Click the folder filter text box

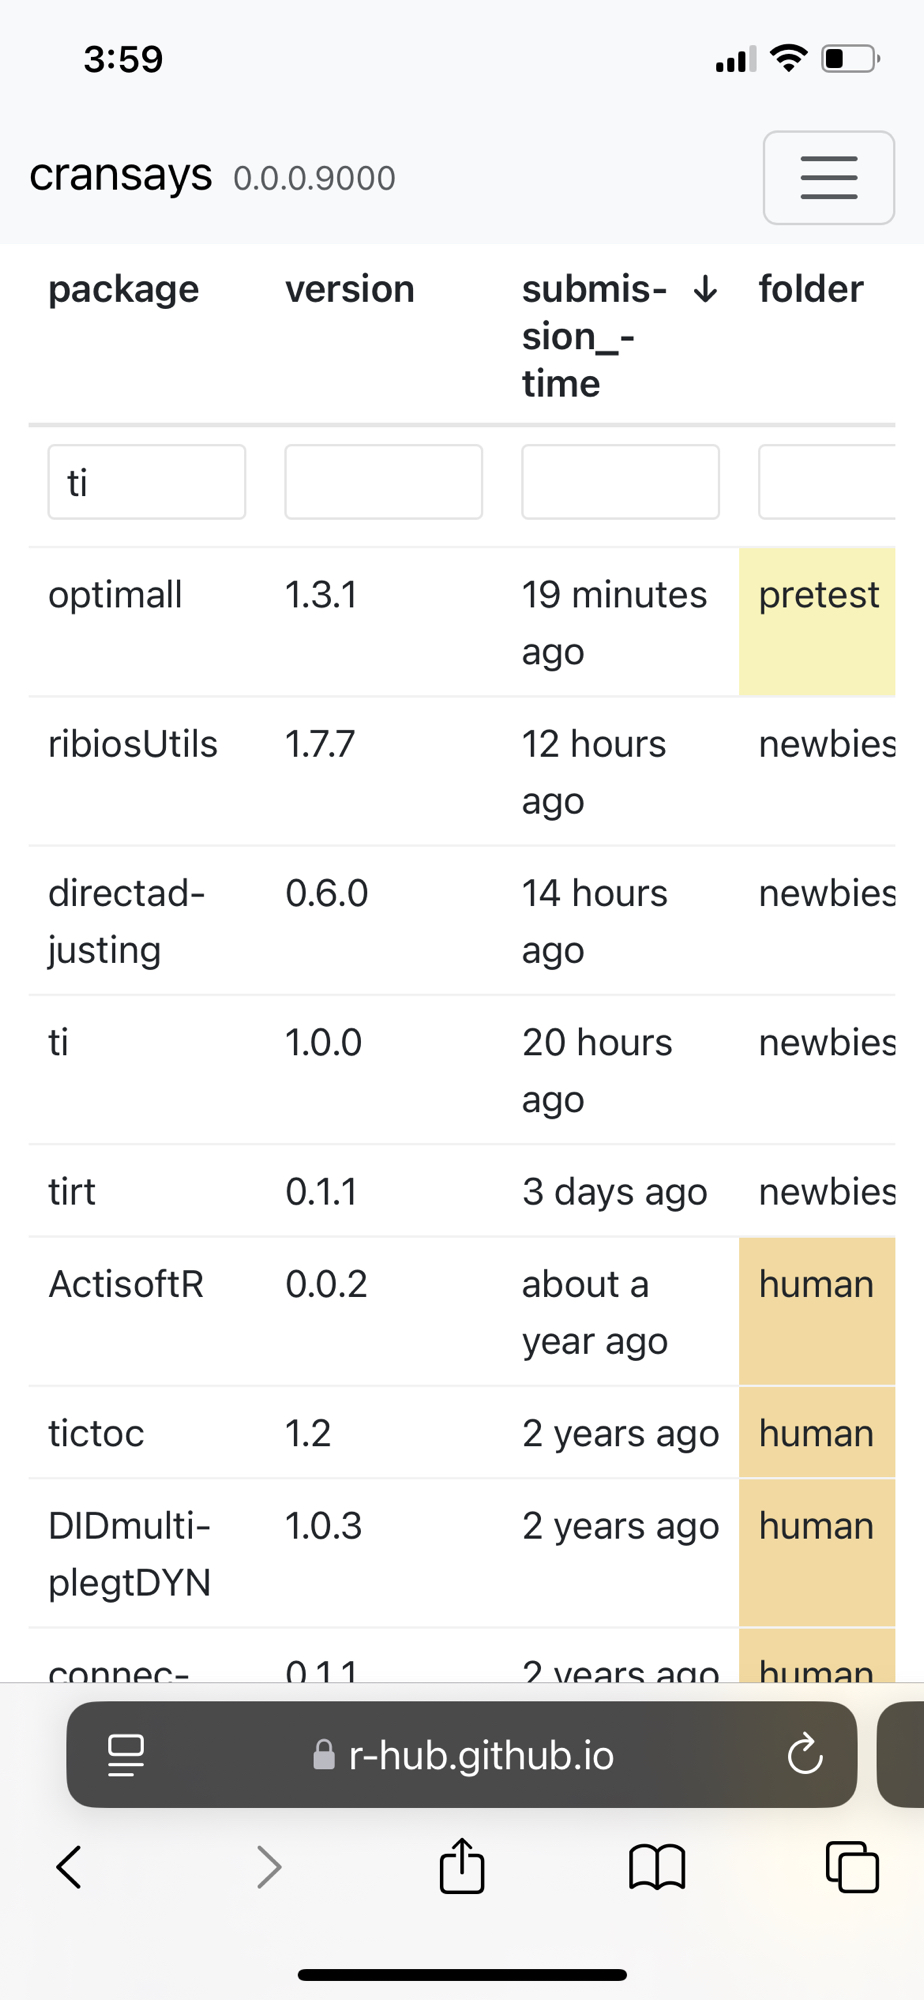826,482
